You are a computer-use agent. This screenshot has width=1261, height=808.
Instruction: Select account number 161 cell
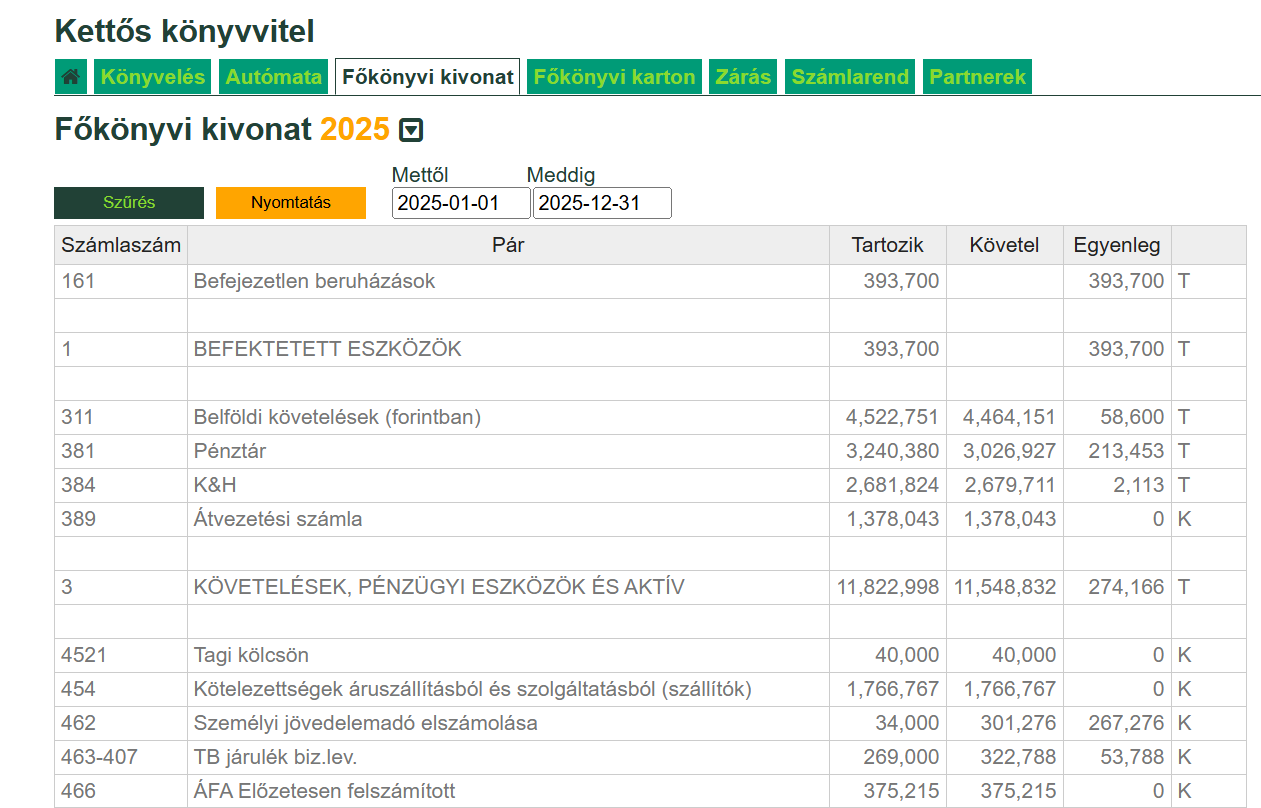[x=121, y=281]
